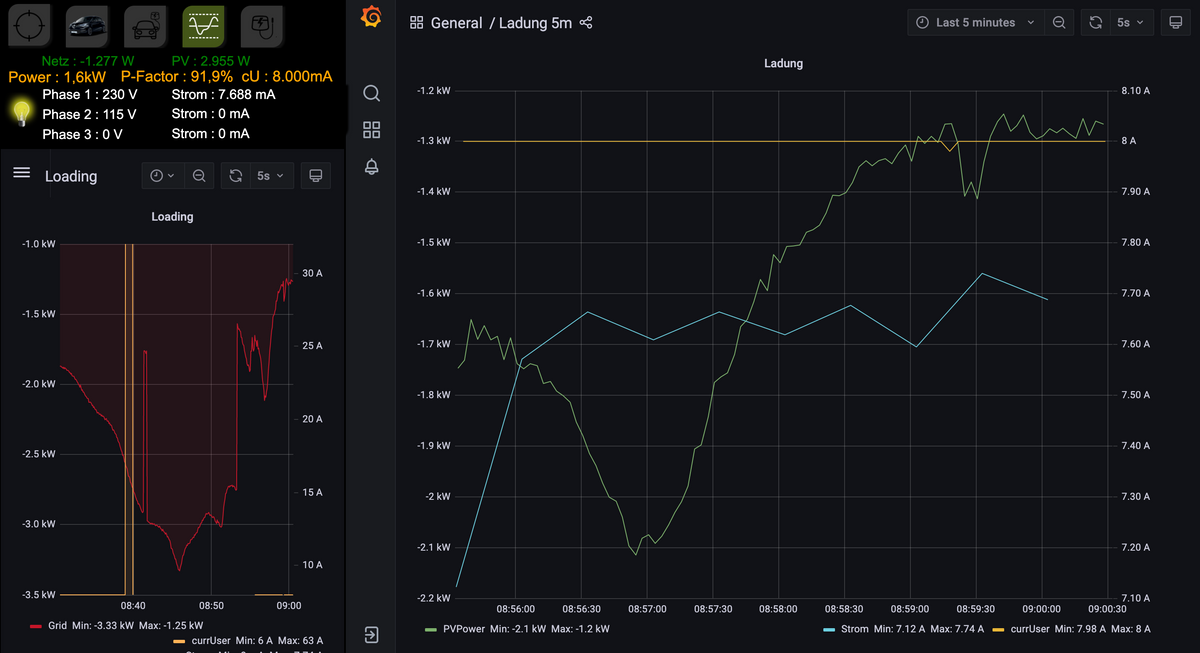Share the Ladung 5m dashboard

point(586,22)
